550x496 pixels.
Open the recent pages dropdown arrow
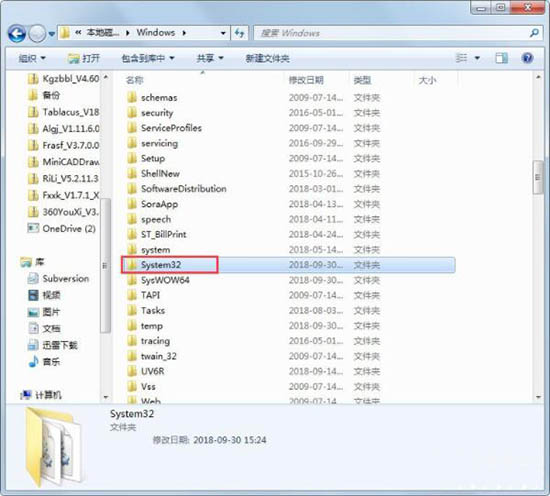(52, 34)
